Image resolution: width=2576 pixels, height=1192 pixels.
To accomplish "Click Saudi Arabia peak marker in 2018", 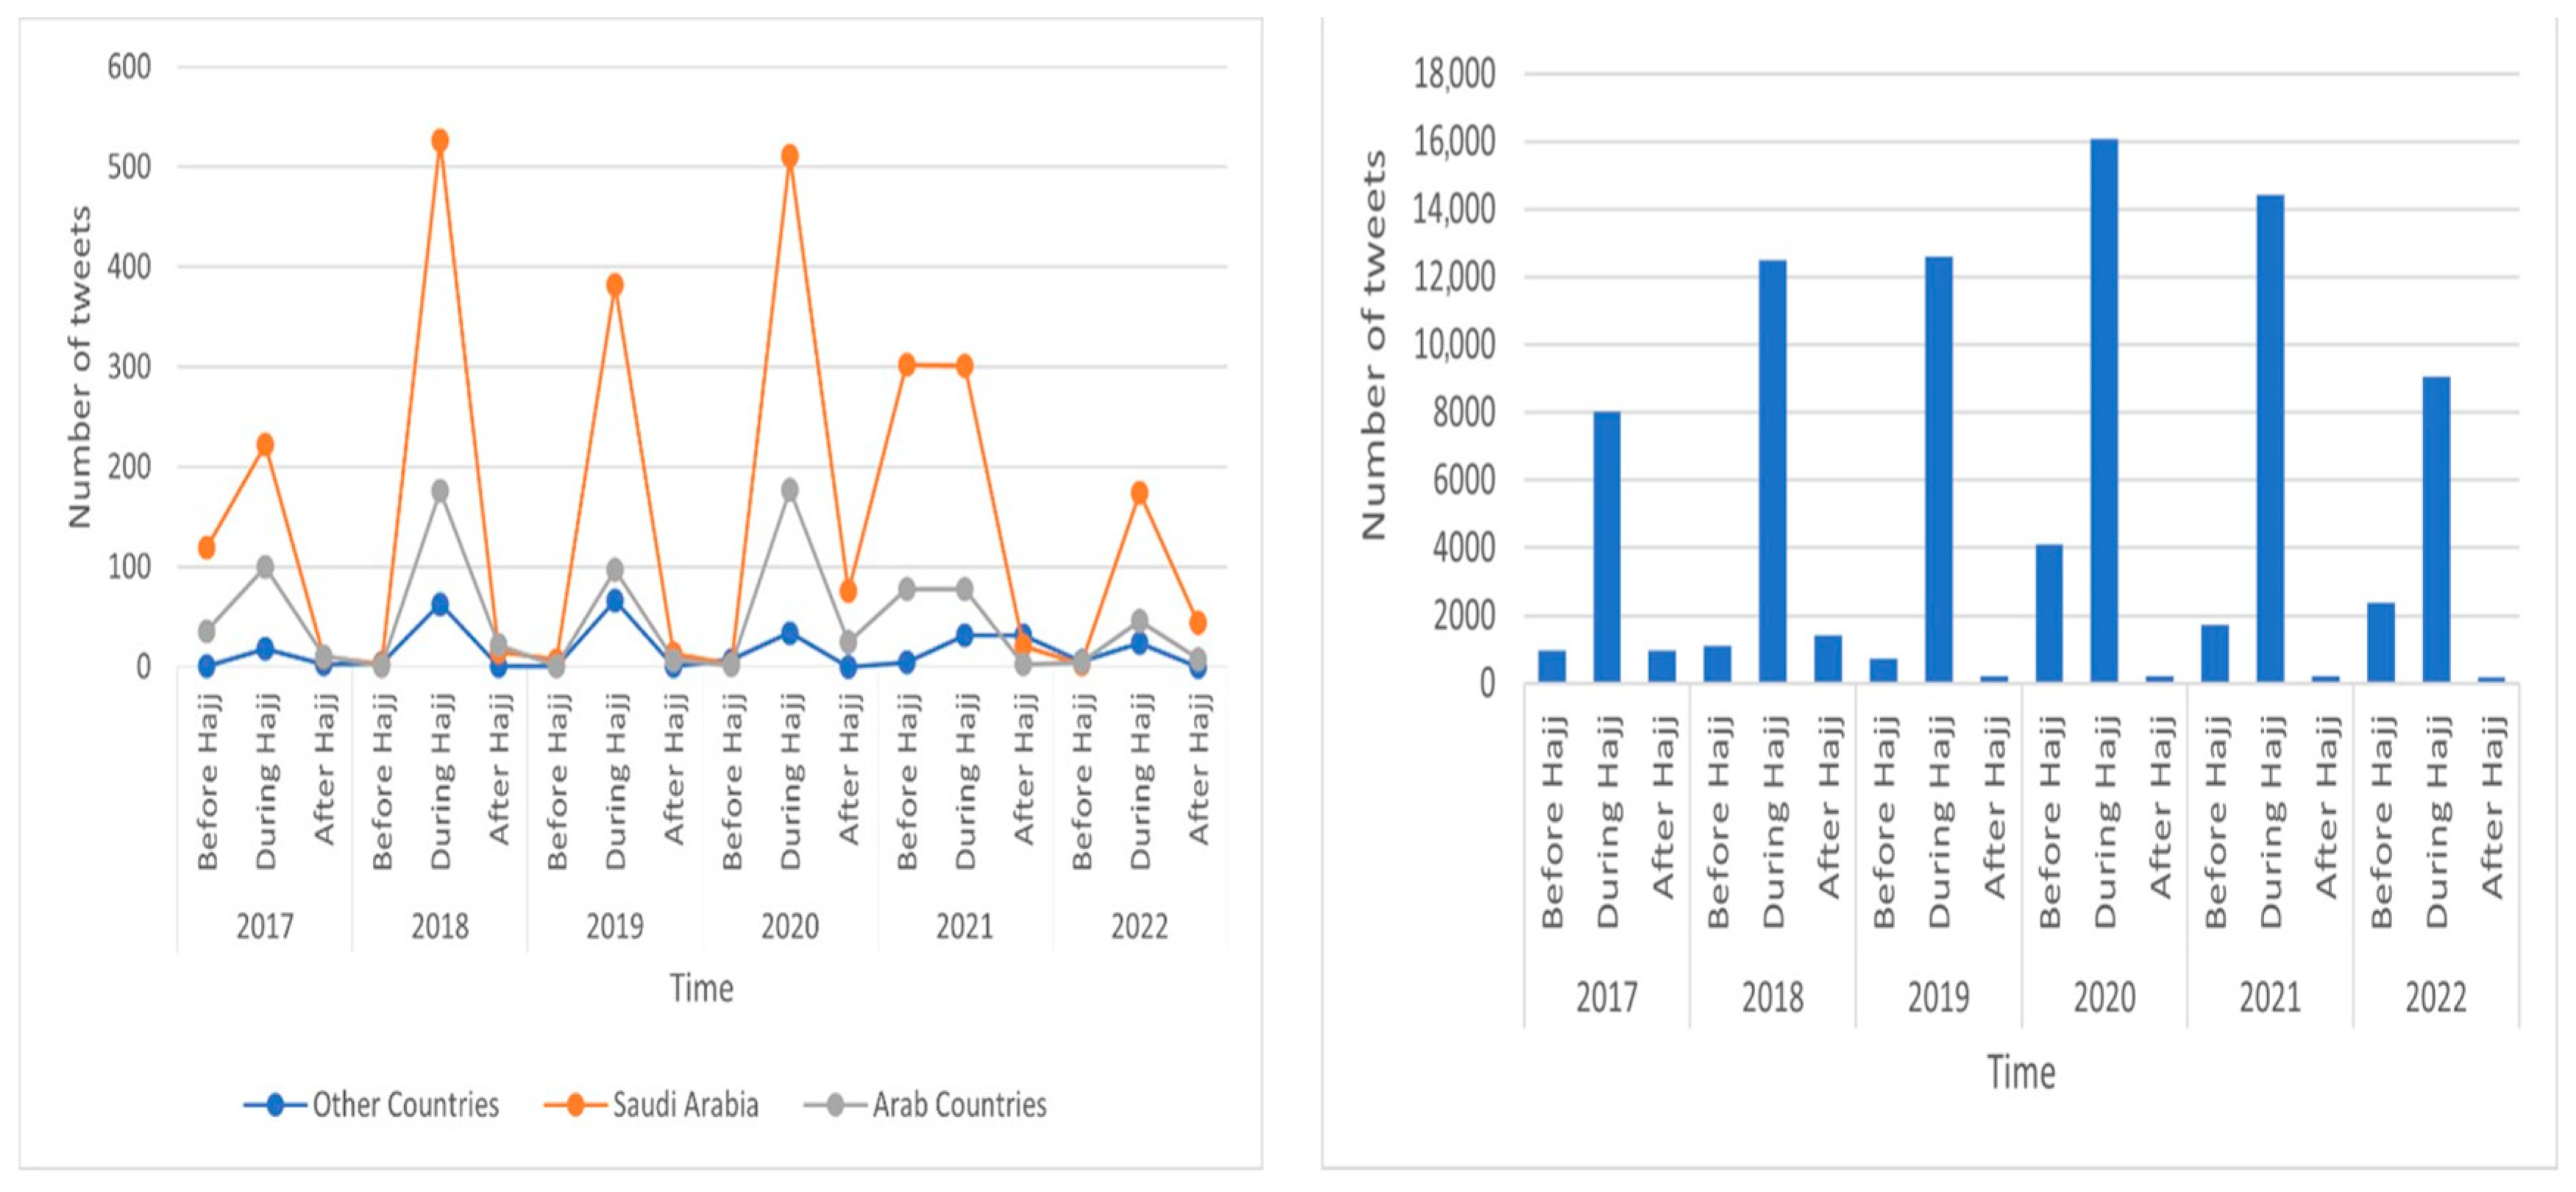I will tap(440, 141).
